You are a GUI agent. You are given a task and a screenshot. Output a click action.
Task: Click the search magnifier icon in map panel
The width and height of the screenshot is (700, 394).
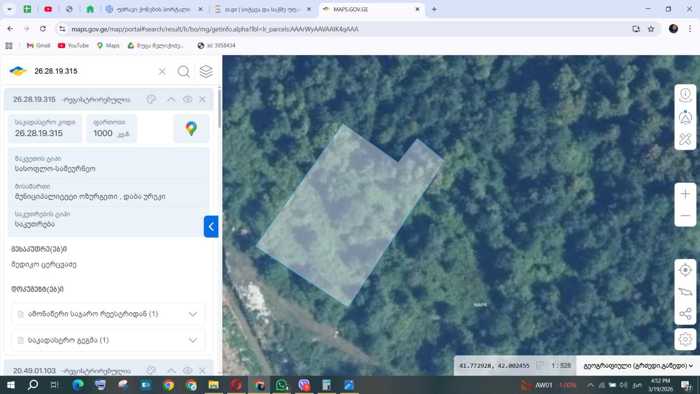(x=183, y=71)
